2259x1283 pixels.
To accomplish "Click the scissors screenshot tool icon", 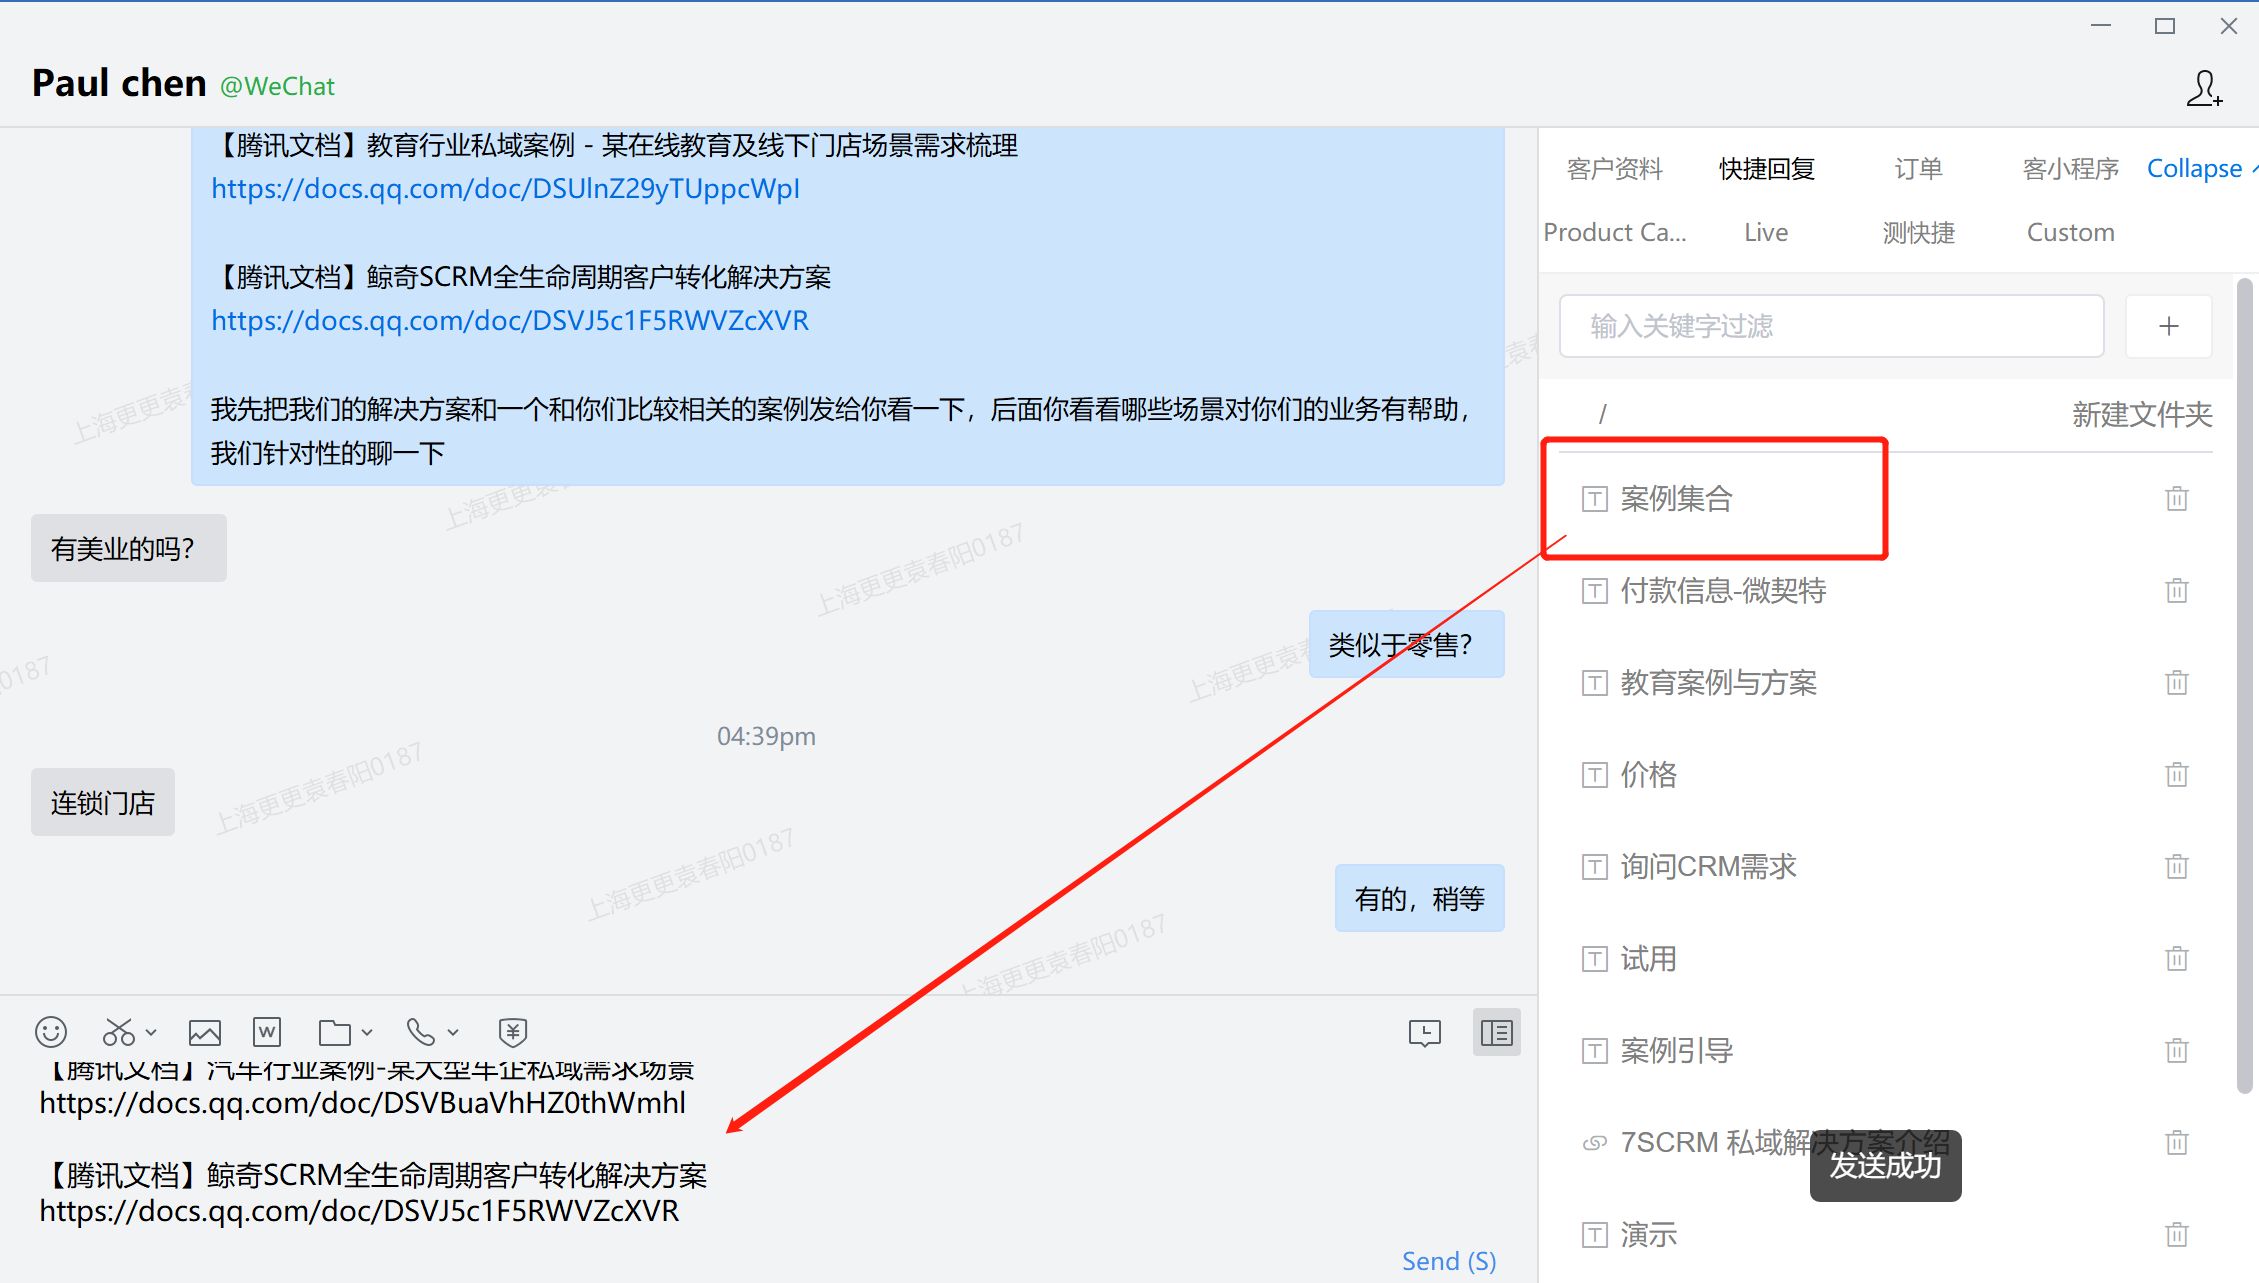I will click(x=118, y=1032).
